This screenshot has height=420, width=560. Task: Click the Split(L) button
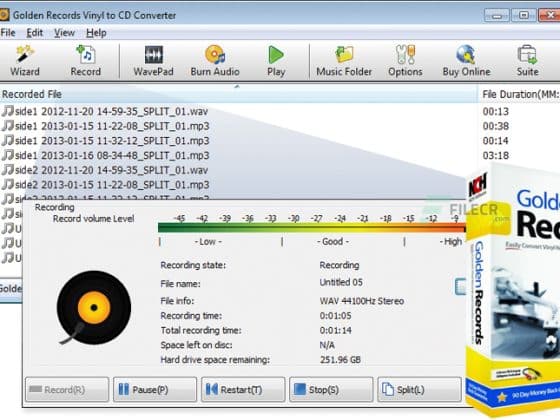[x=419, y=389]
